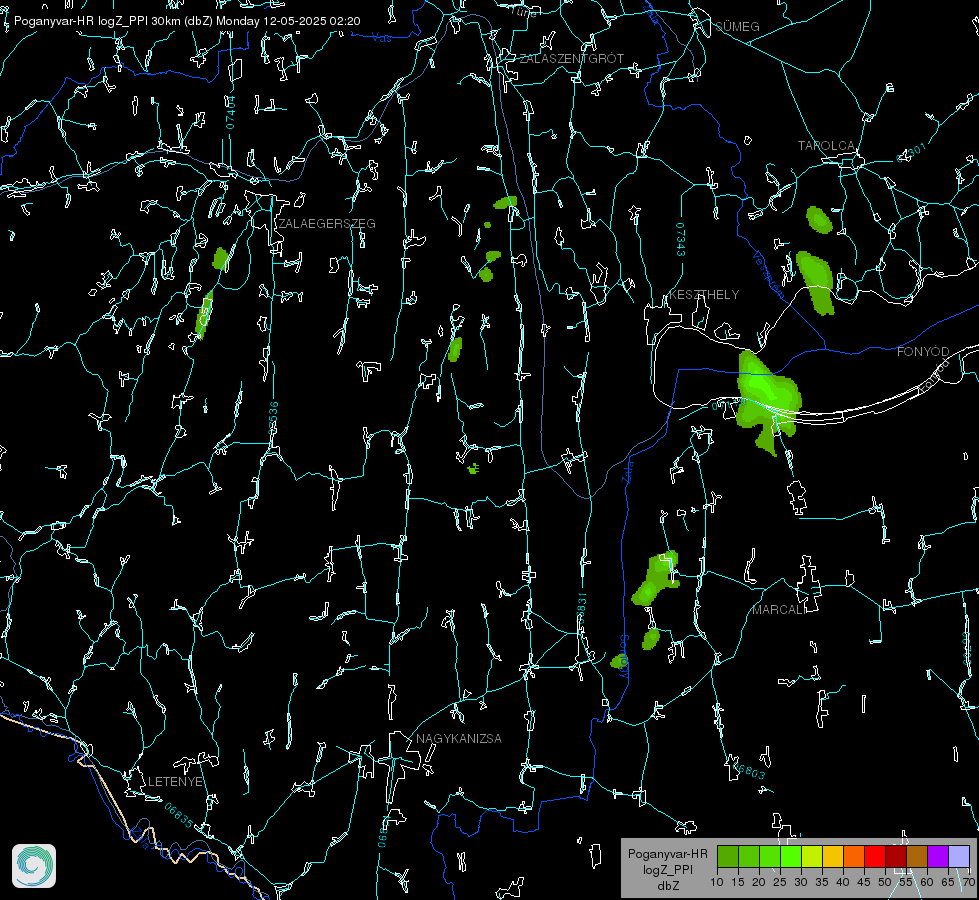Select the 30–35 dBZ yellow-green swatch
Image resolution: width=979 pixels, height=900 pixels.
812,856
